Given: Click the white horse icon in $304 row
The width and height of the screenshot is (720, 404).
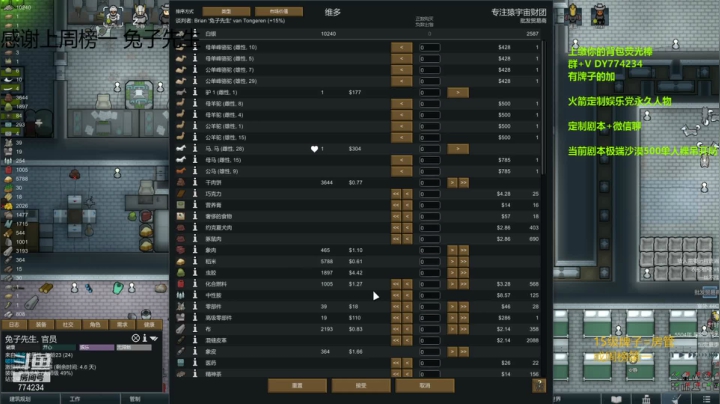Looking at the screenshot, I should pos(181,149).
